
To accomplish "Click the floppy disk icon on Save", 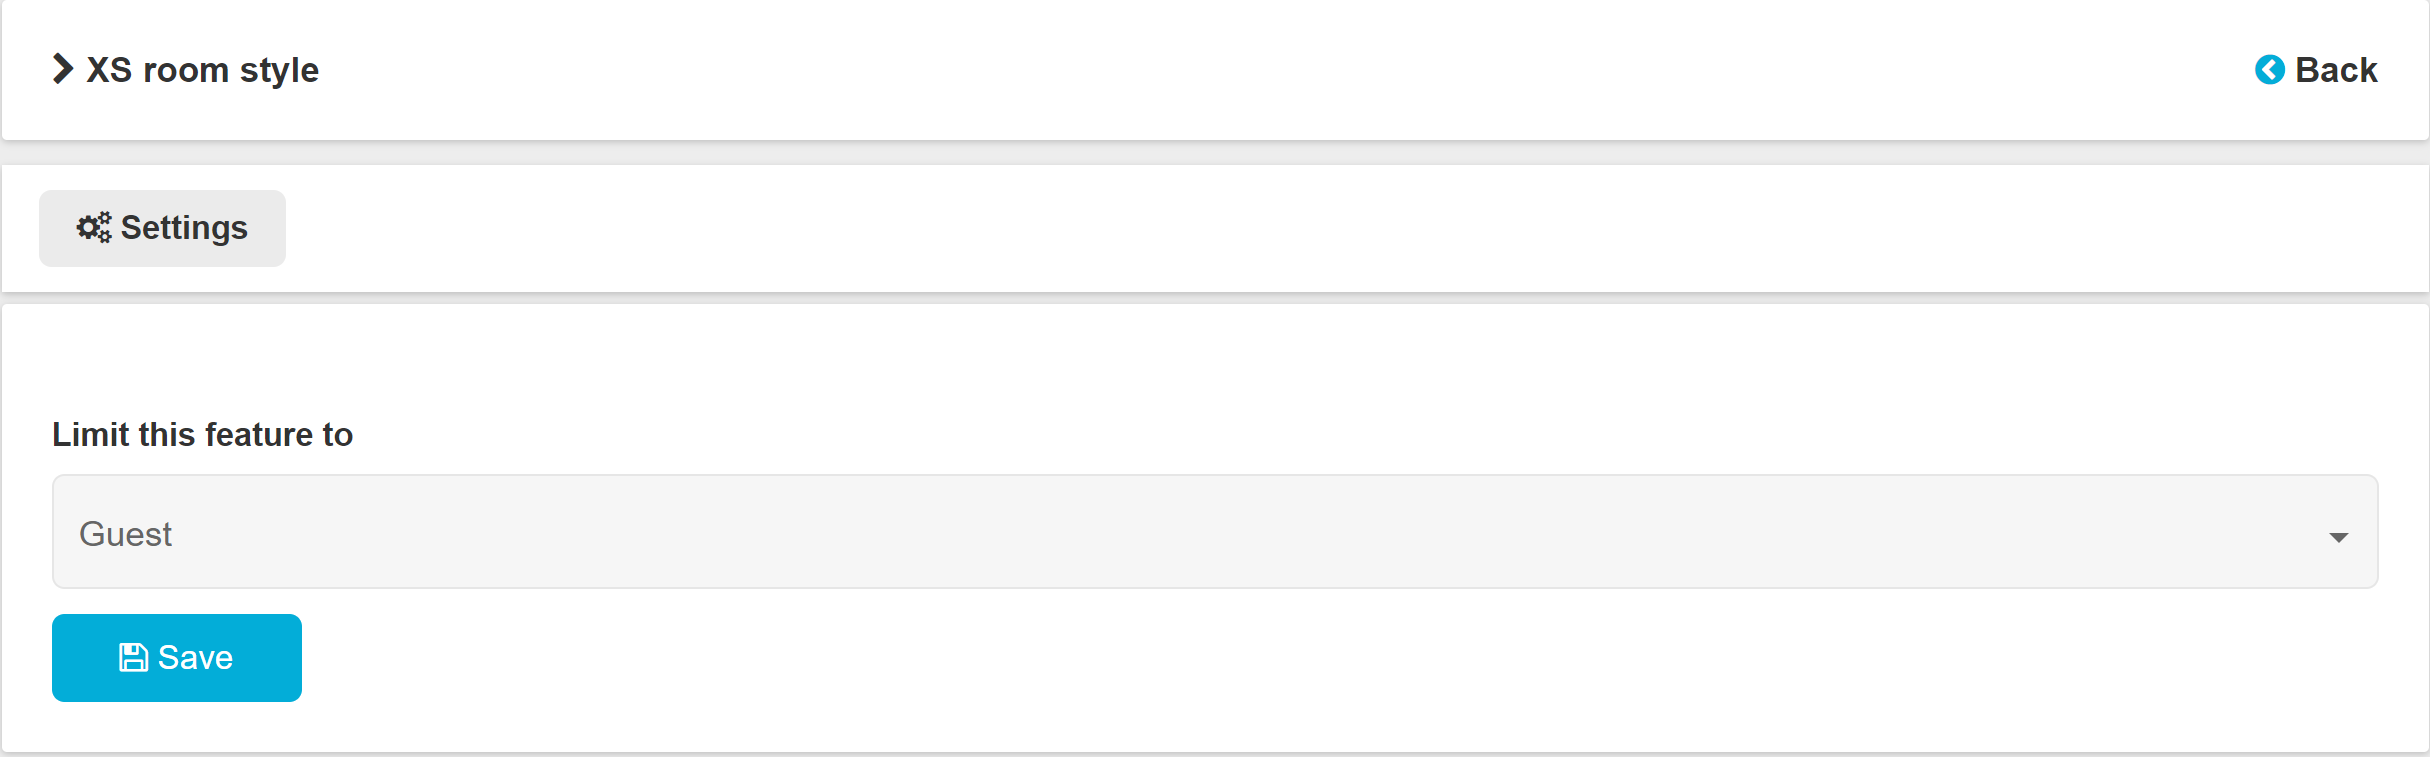I will tap(133, 658).
